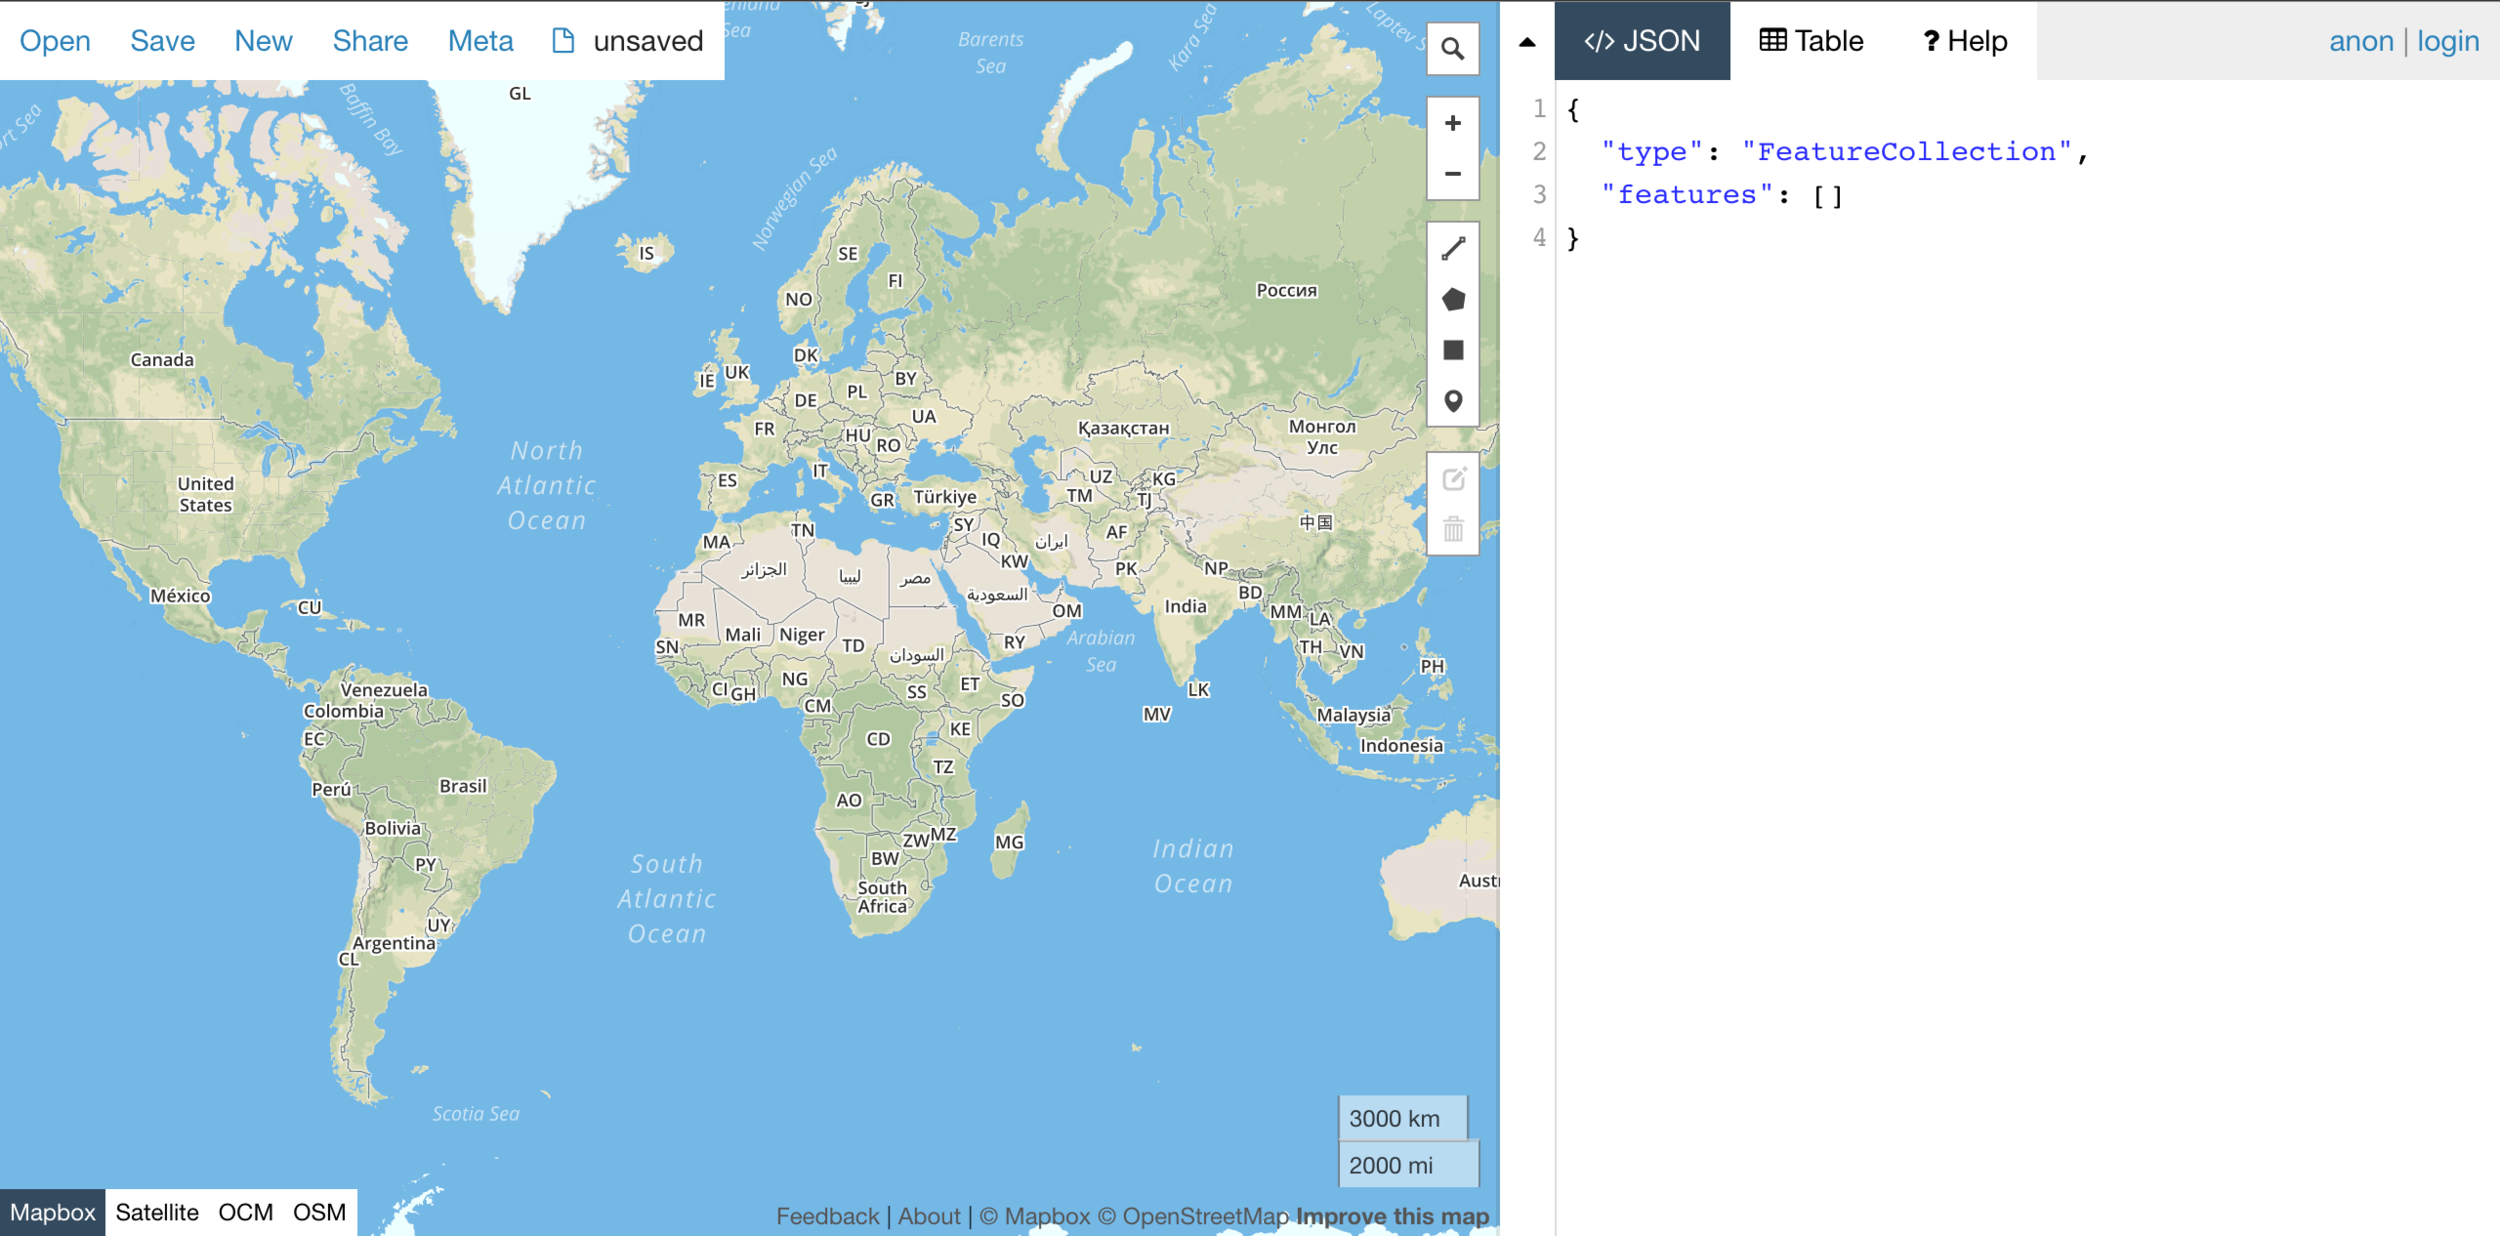Viewport: 2500px width, 1236px height.
Task: Select the draw rectangle tool
Action: [x=1452, y=350]
